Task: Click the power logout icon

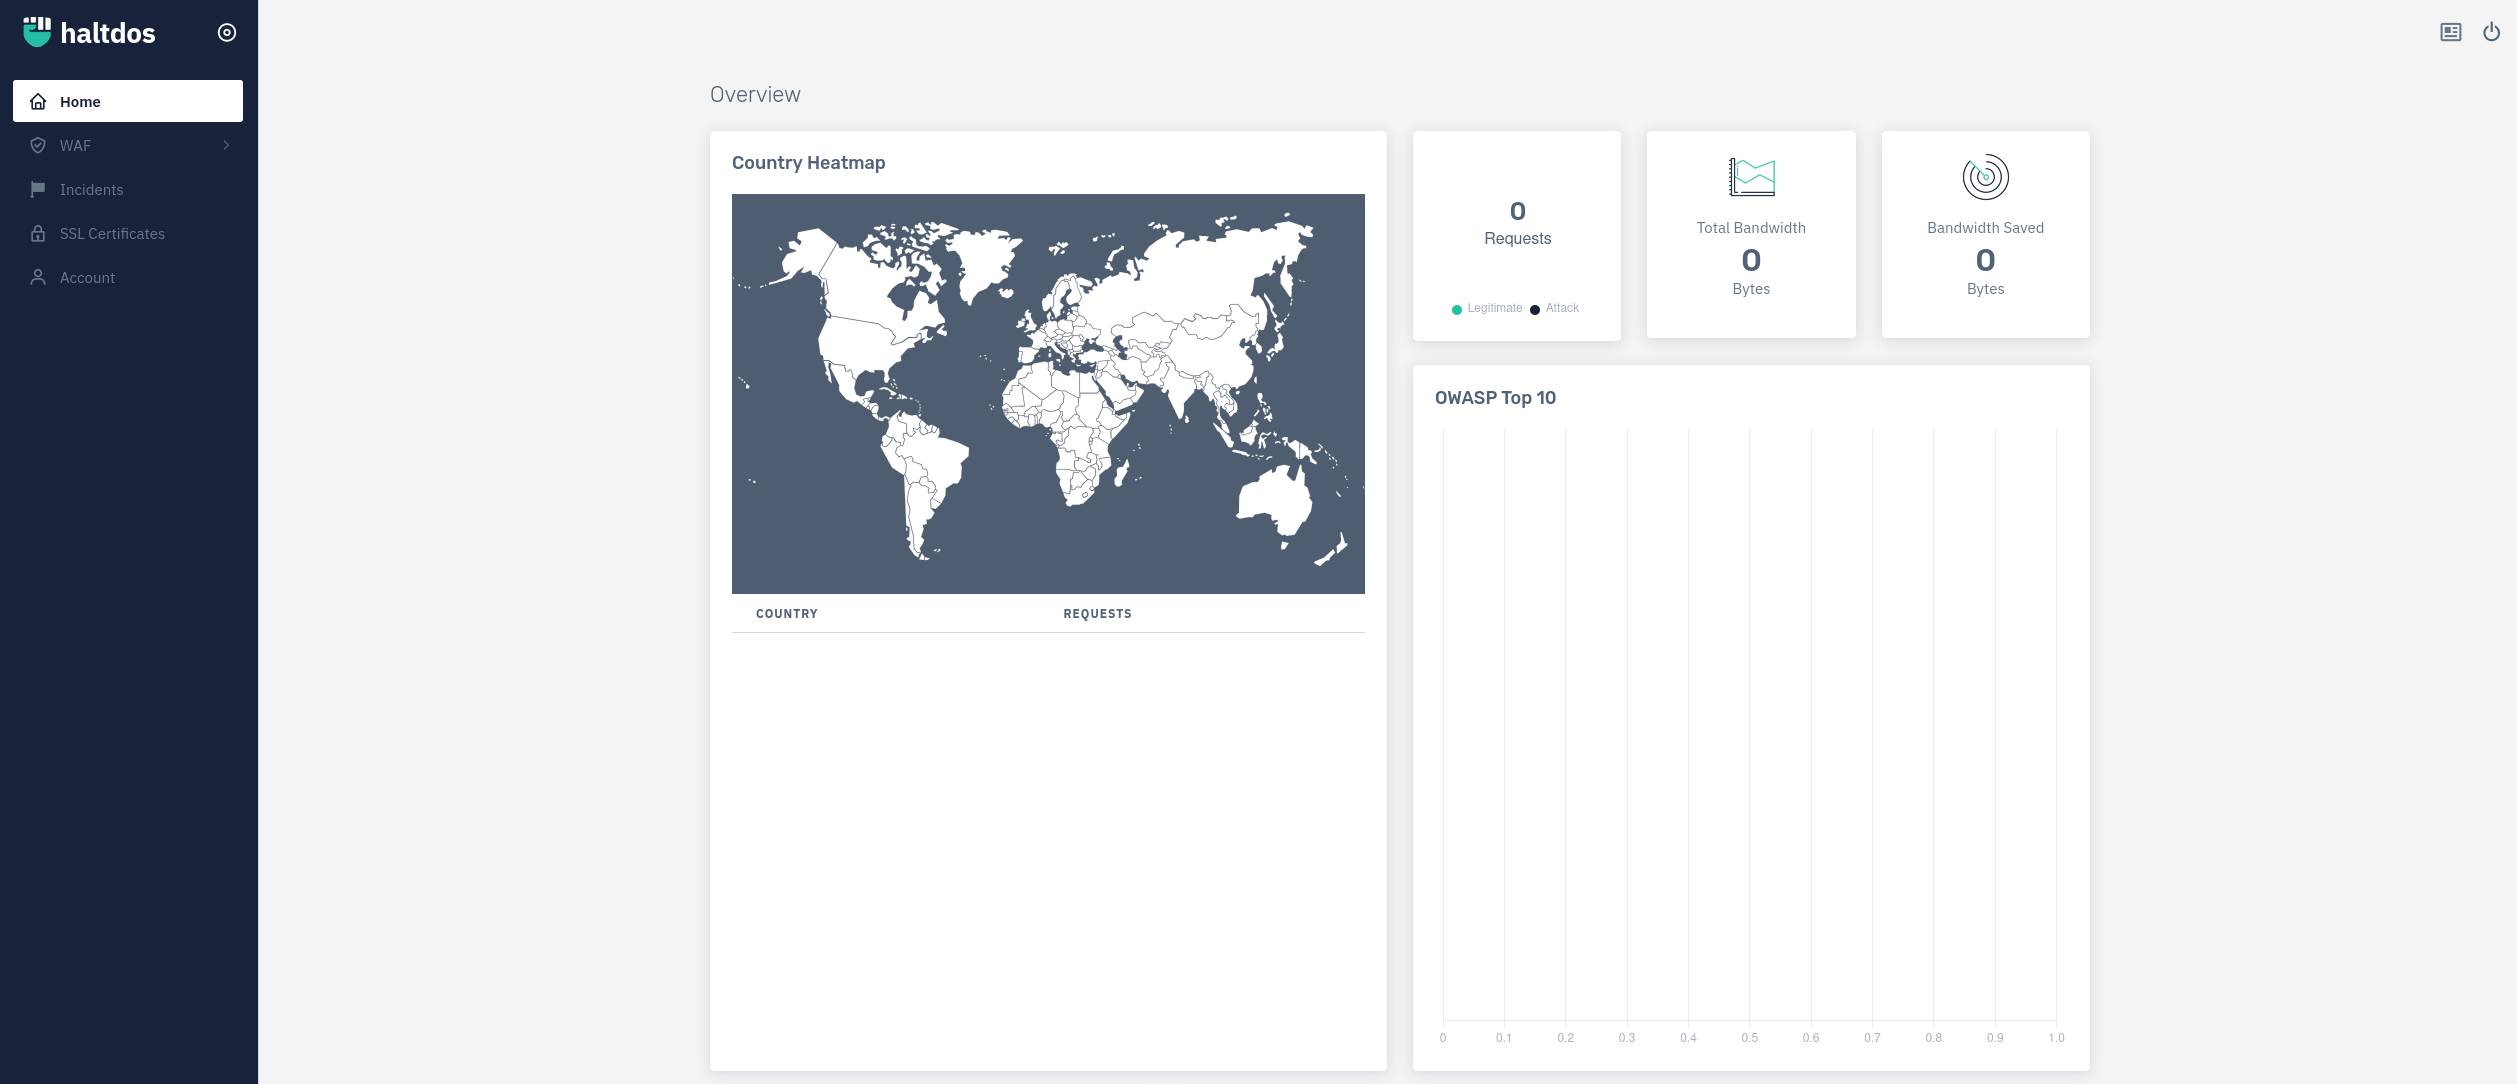Action: pyautogui.click(x=2491, y=33)
